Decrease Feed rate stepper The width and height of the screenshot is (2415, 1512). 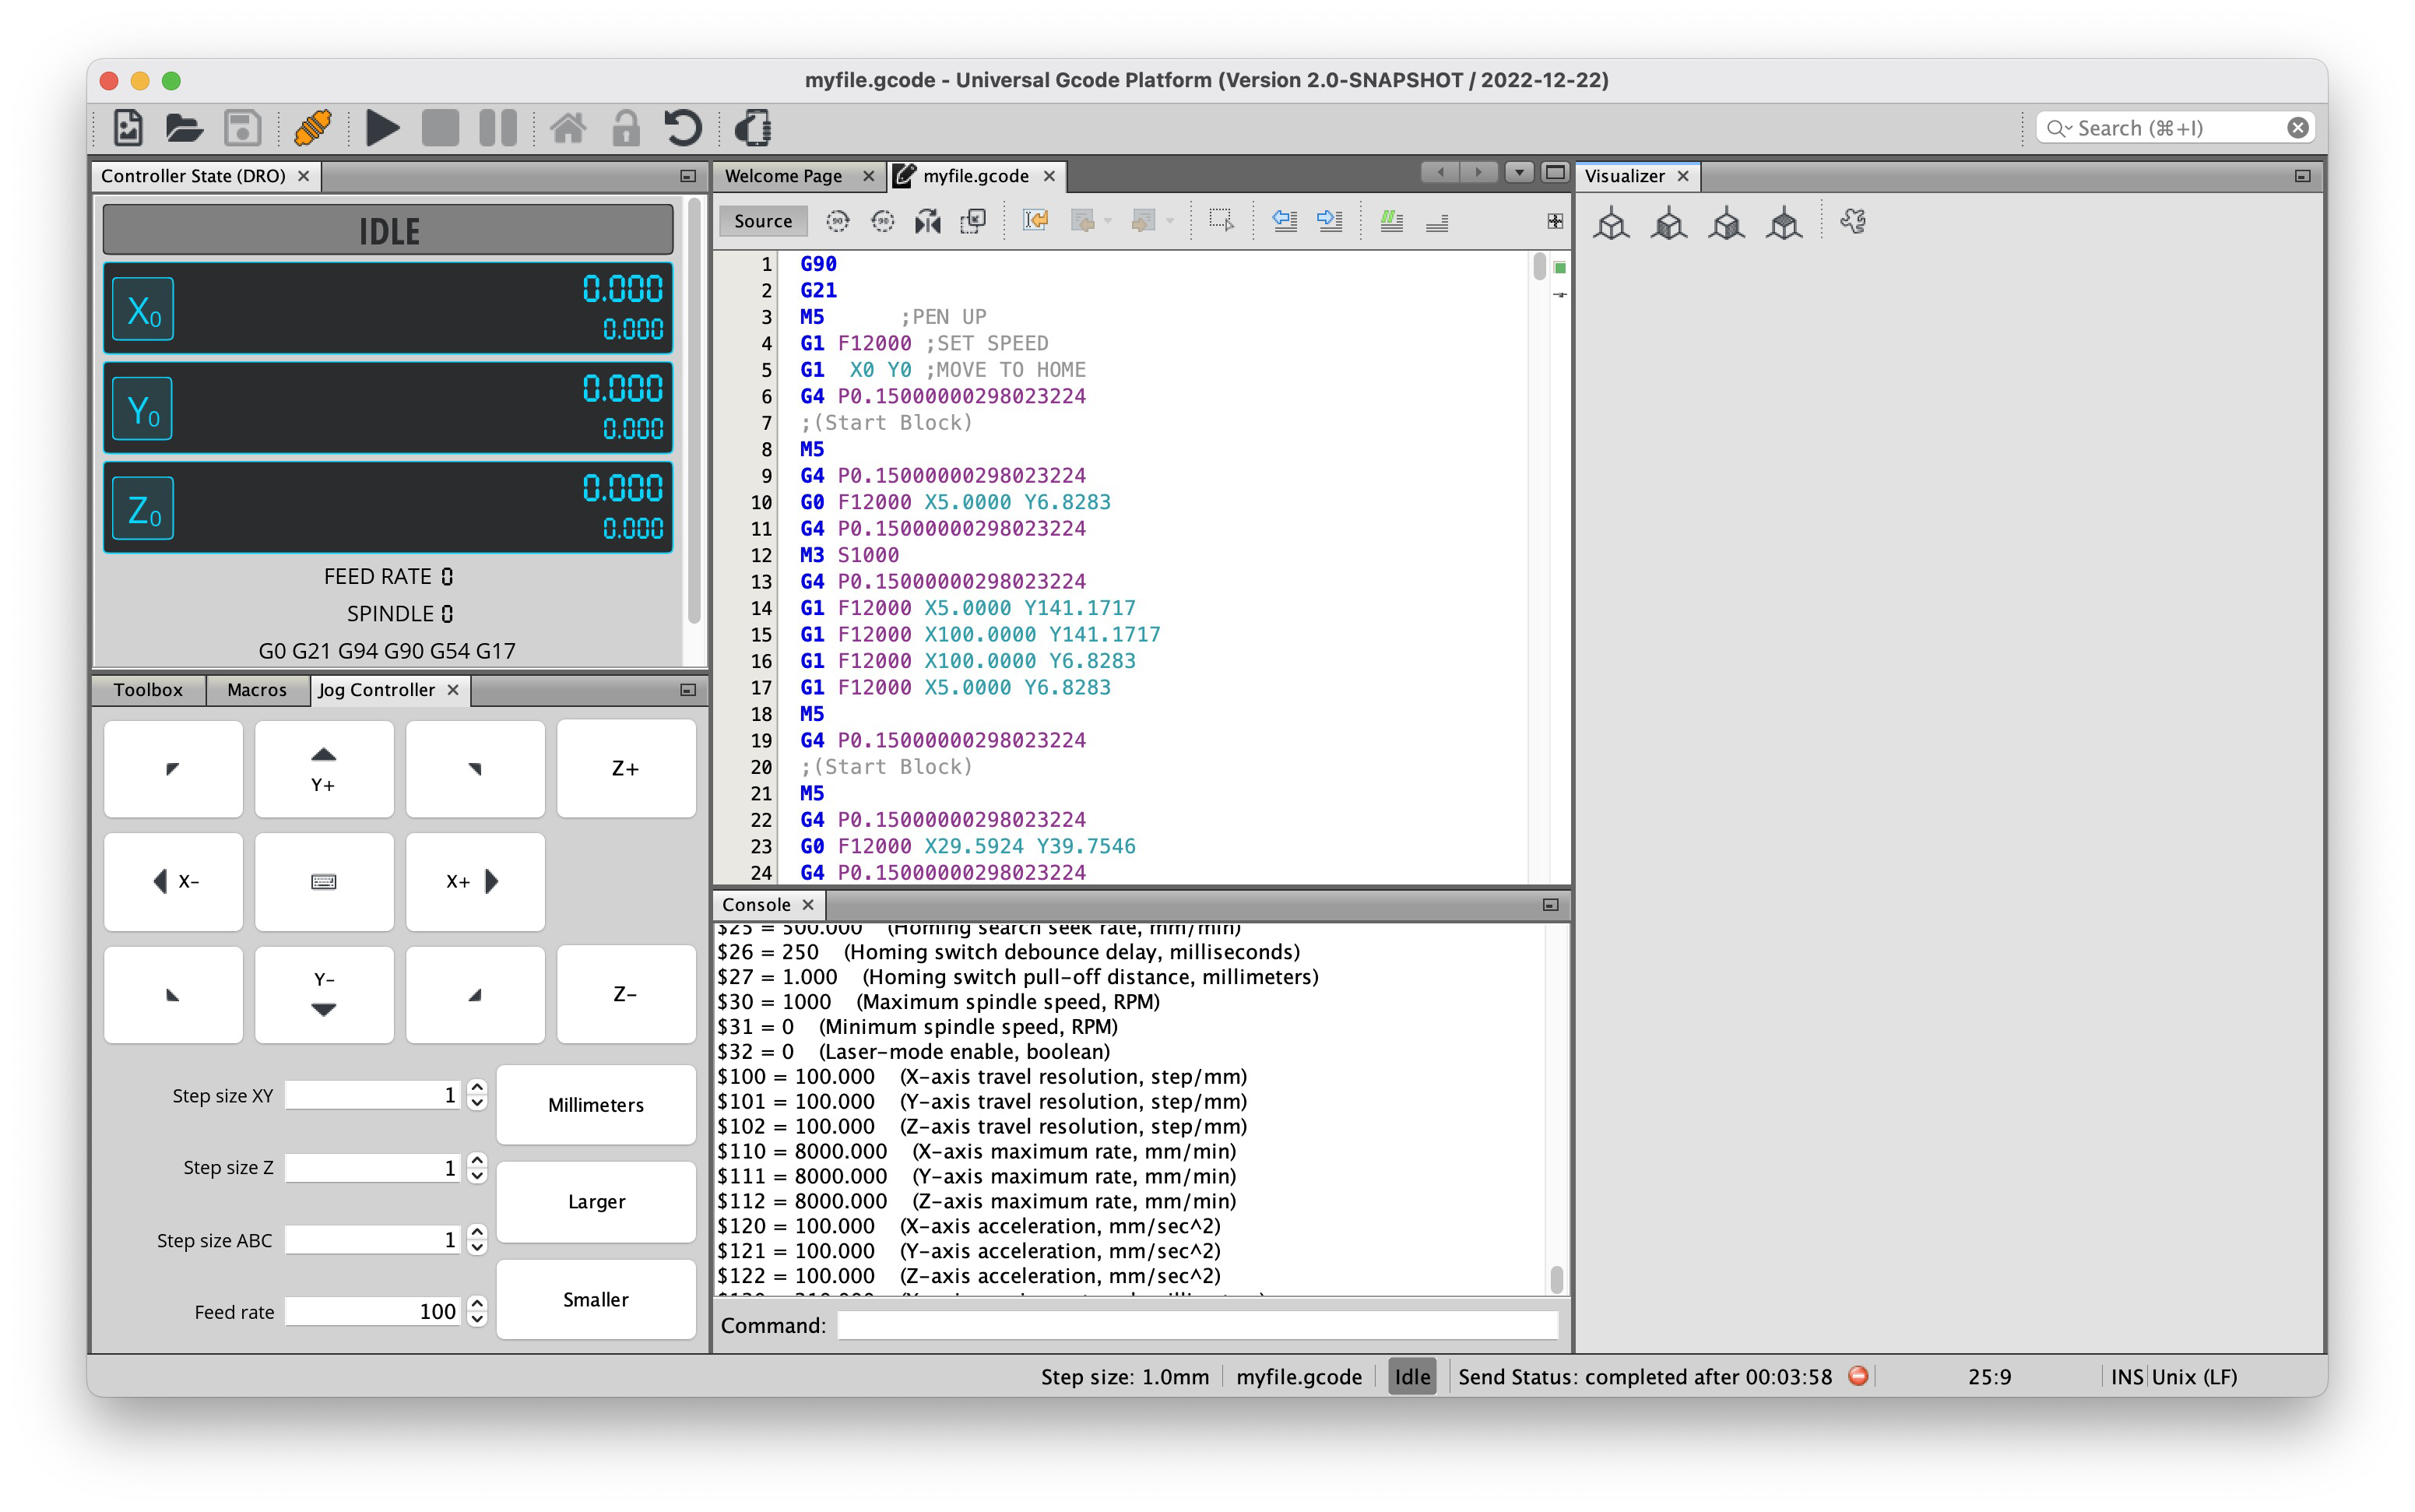(477, 1319)
